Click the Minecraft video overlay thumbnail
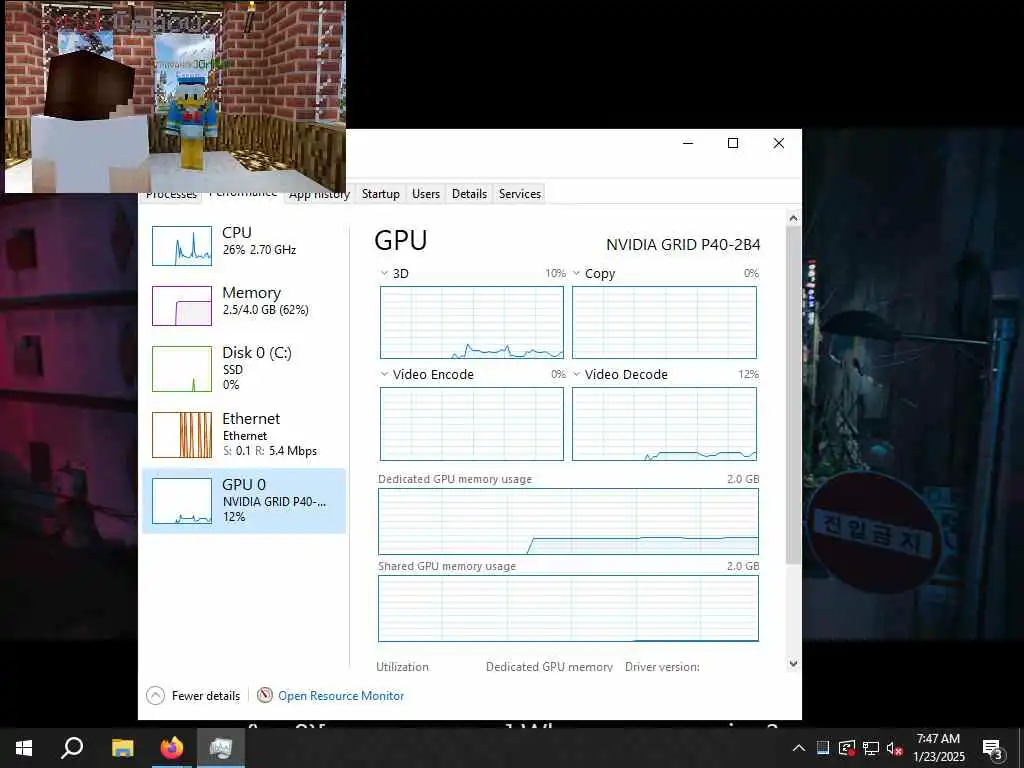 coord(175,97)
